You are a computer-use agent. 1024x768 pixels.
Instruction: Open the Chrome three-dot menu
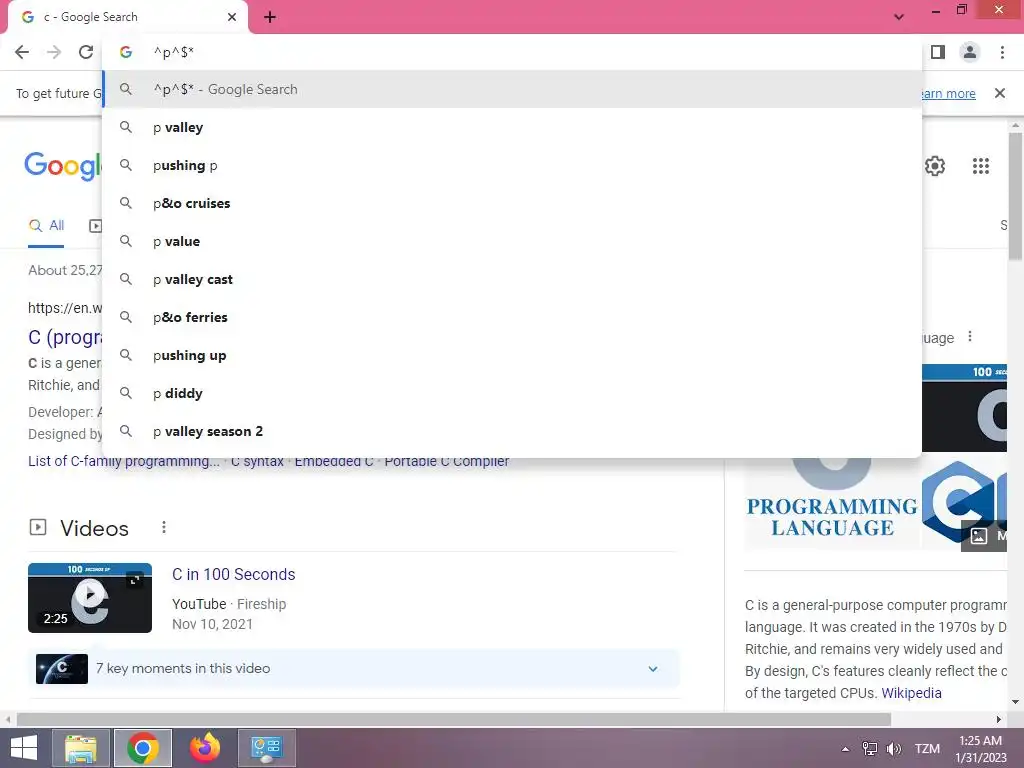(x=1002, y=52)
